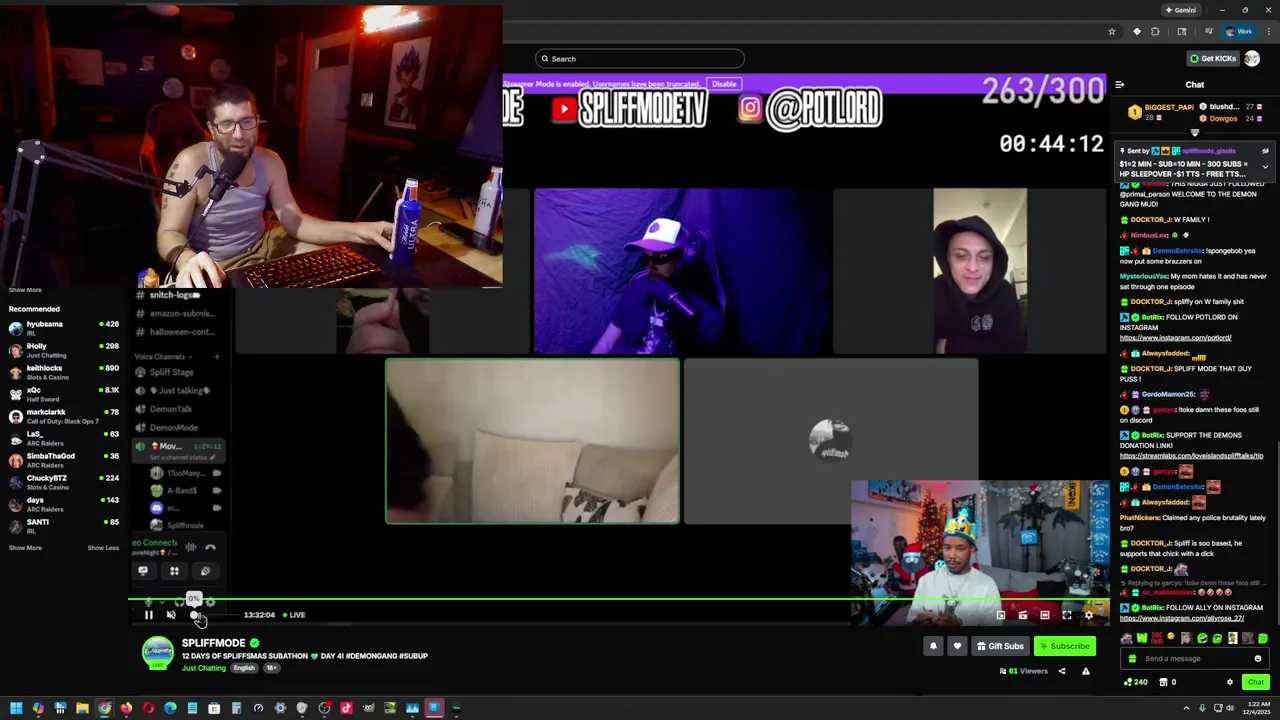Open File Explorer from taskbar
The height and width of the screenshot is (720, 1280).
82,708
